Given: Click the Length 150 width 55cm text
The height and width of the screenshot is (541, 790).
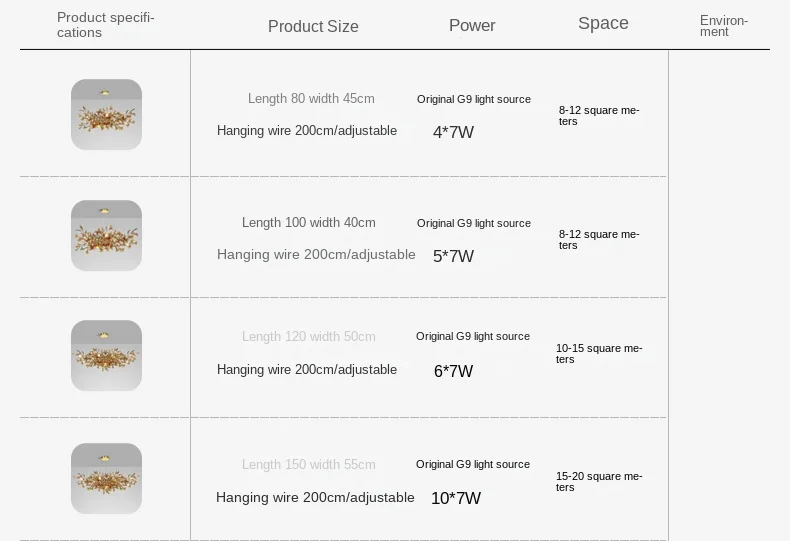Looking at the screenshot, I should (x=309, y=464).
